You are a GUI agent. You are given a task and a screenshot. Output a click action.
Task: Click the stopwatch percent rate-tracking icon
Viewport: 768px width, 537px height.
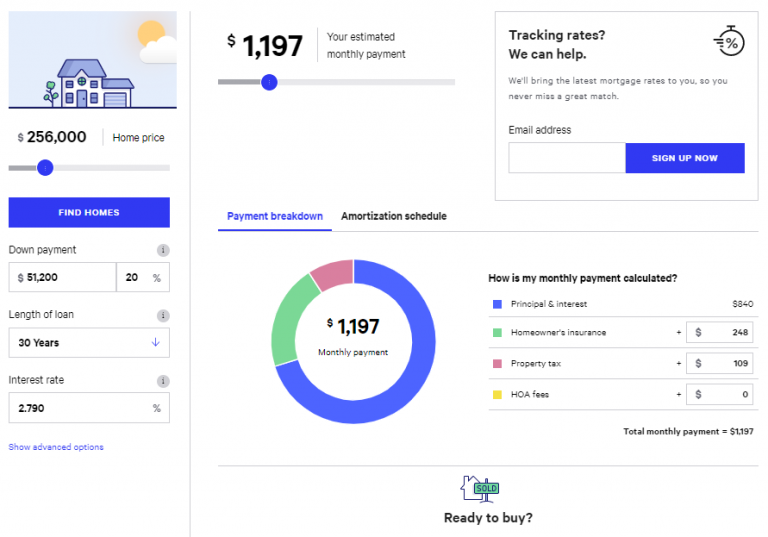click(x=728, y=41)
